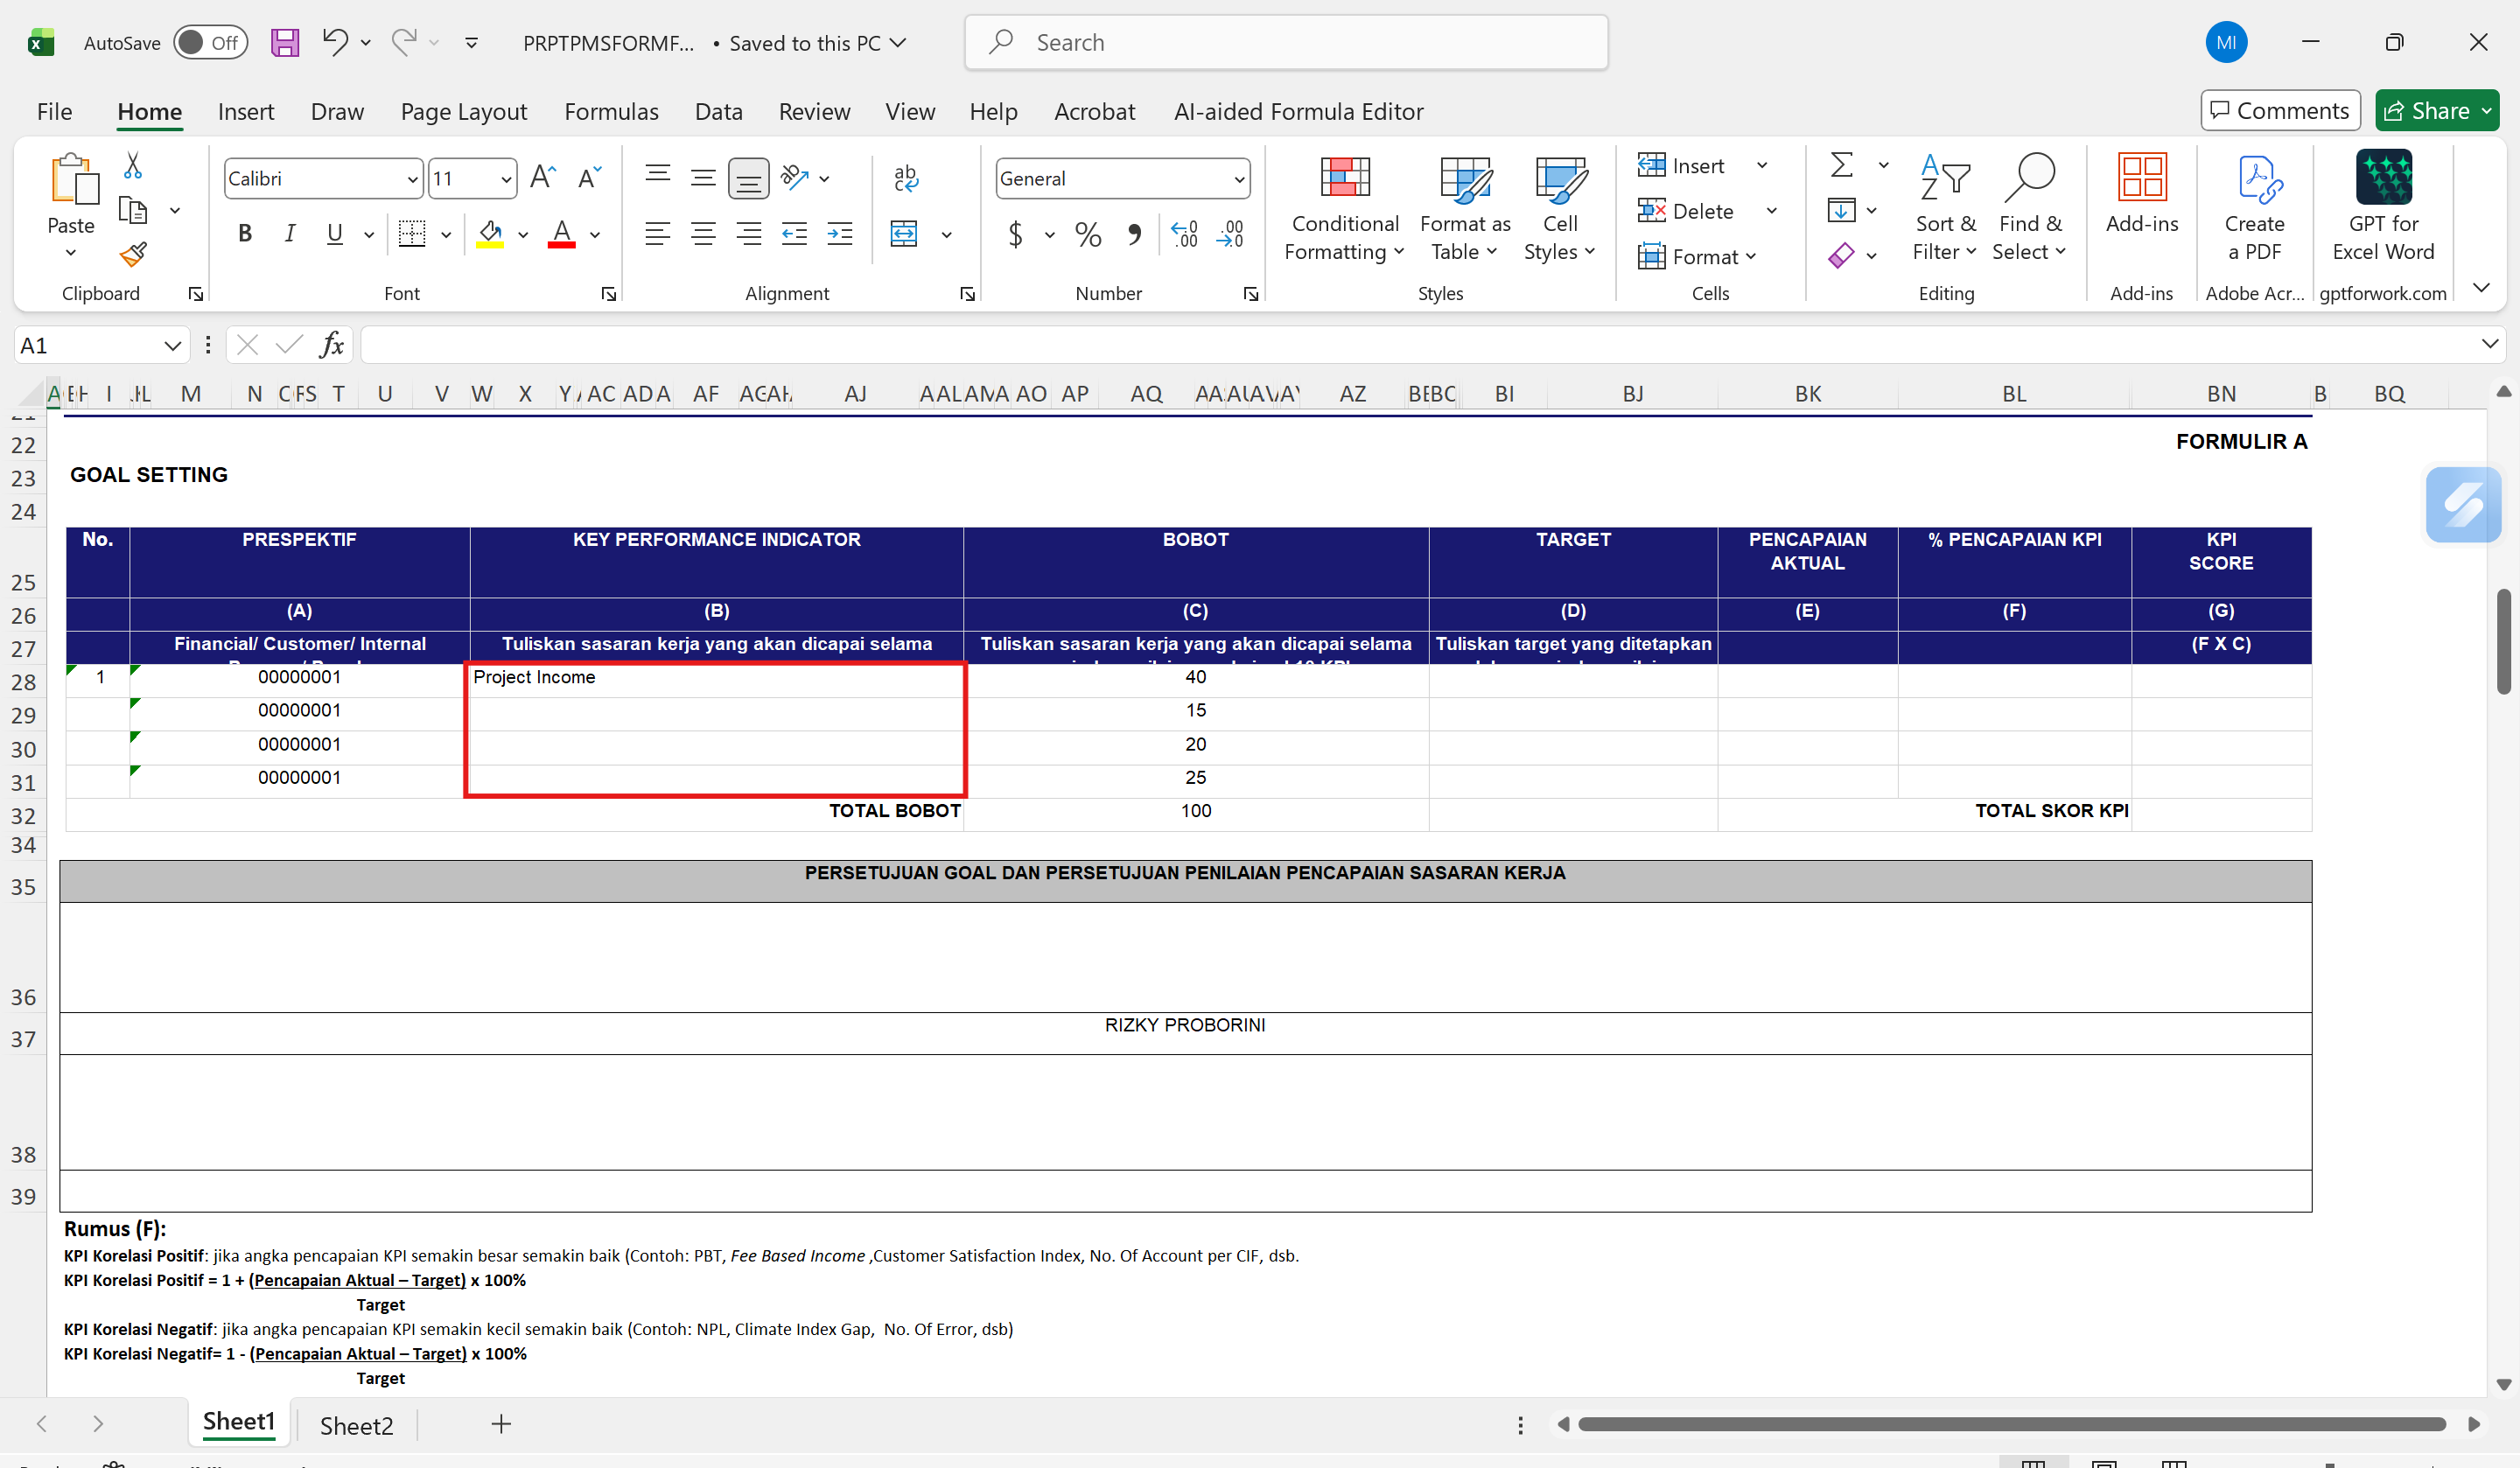Toggle bold formatting
This screenshot has width=2520, height=1468.
click(x=245, y=234)
